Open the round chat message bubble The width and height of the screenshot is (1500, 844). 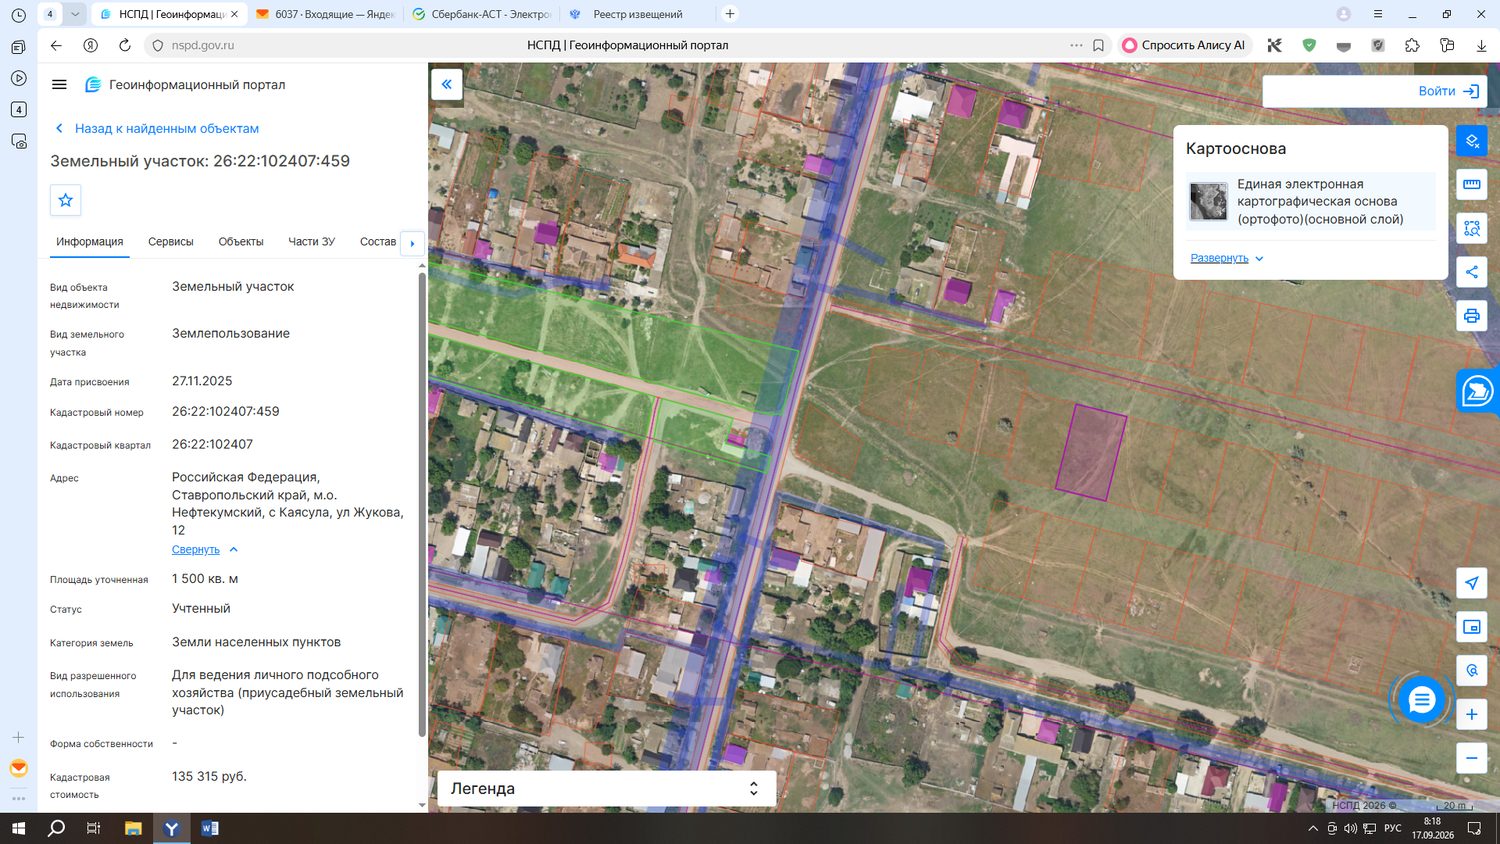pyautogui.click(x=1421, y=700)
